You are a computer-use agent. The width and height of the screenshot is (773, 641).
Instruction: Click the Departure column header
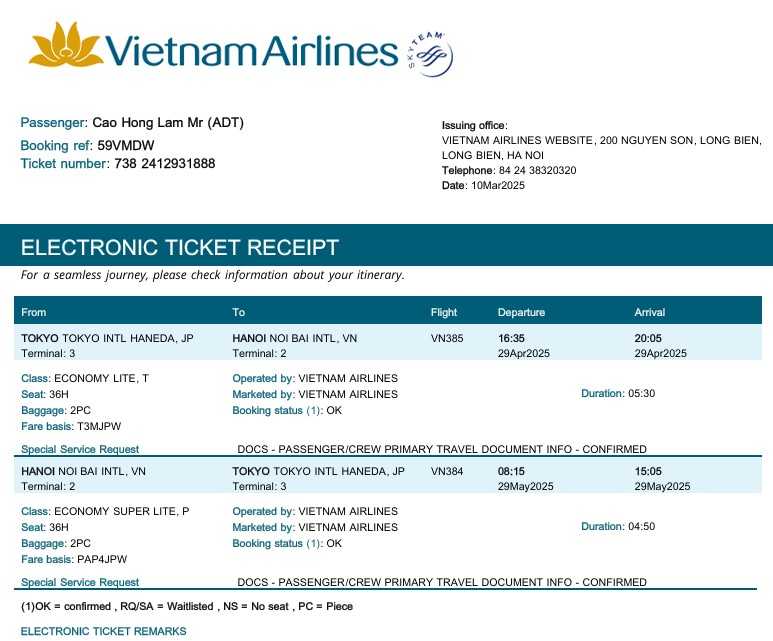[x=521, y=312]
